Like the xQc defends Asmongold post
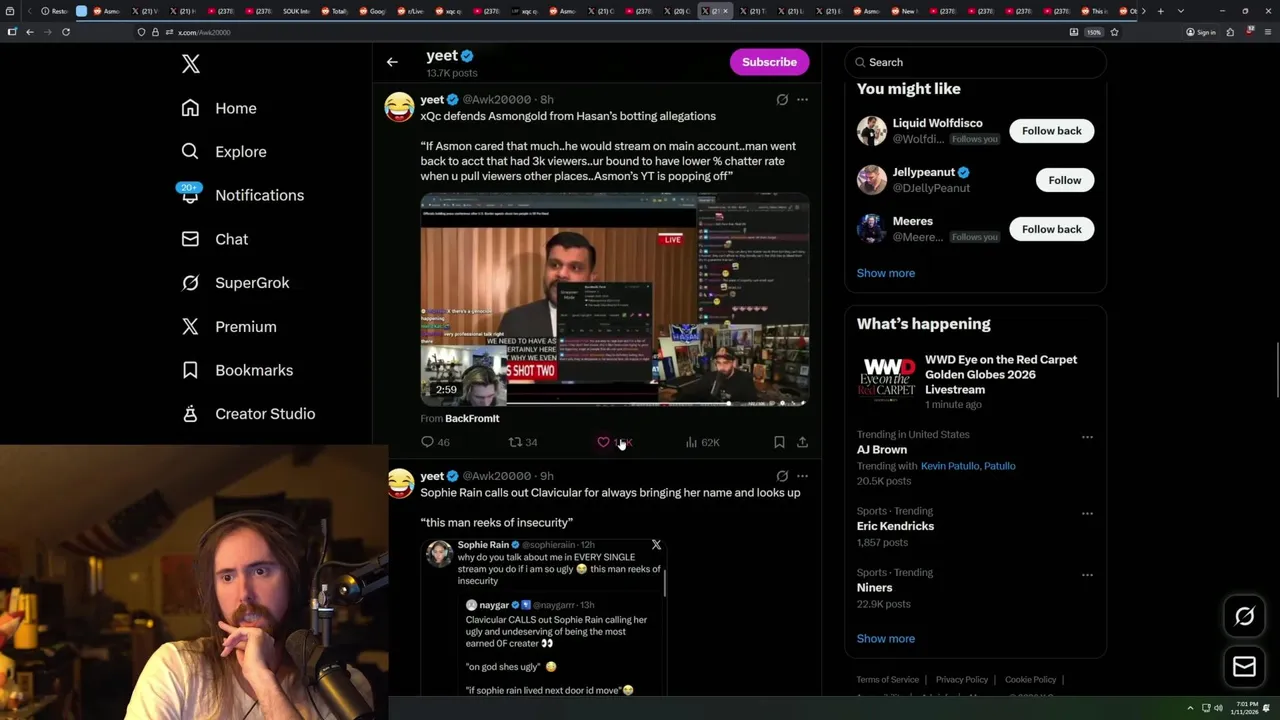The width and height of the screenshot is (1280, 720). click(614, 442)
